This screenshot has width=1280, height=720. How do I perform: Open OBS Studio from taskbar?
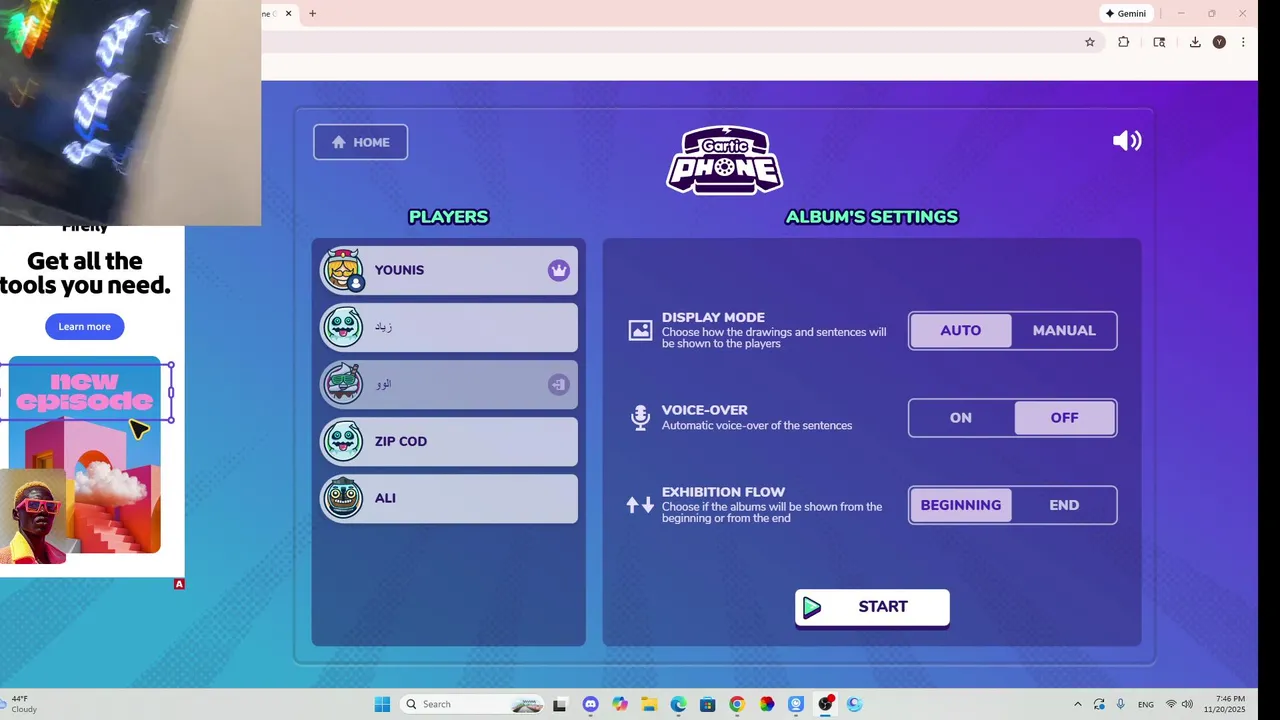click(x=825, y=704)
